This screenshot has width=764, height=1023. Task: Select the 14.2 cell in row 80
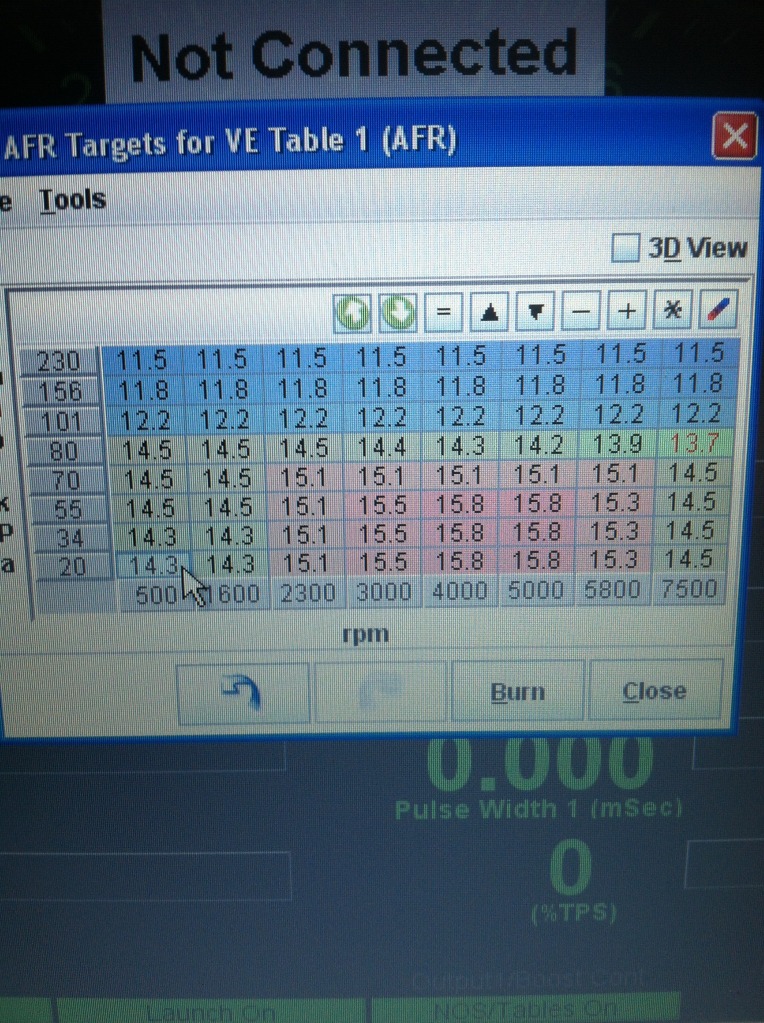click(x=539, y=446)
